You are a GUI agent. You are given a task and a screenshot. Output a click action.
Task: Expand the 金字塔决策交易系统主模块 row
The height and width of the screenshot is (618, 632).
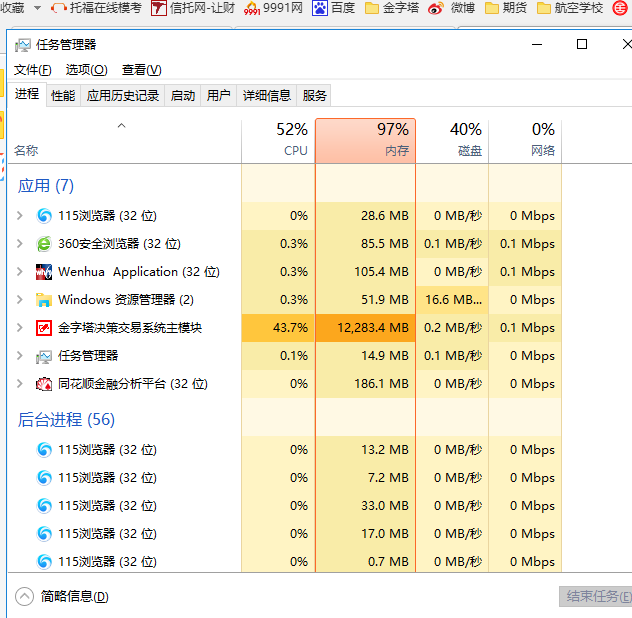click(x=19, y=328)
